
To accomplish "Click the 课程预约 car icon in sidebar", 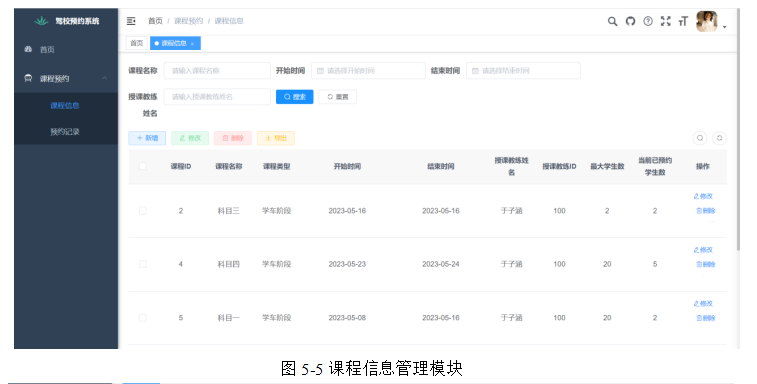I will coord(28,78).
